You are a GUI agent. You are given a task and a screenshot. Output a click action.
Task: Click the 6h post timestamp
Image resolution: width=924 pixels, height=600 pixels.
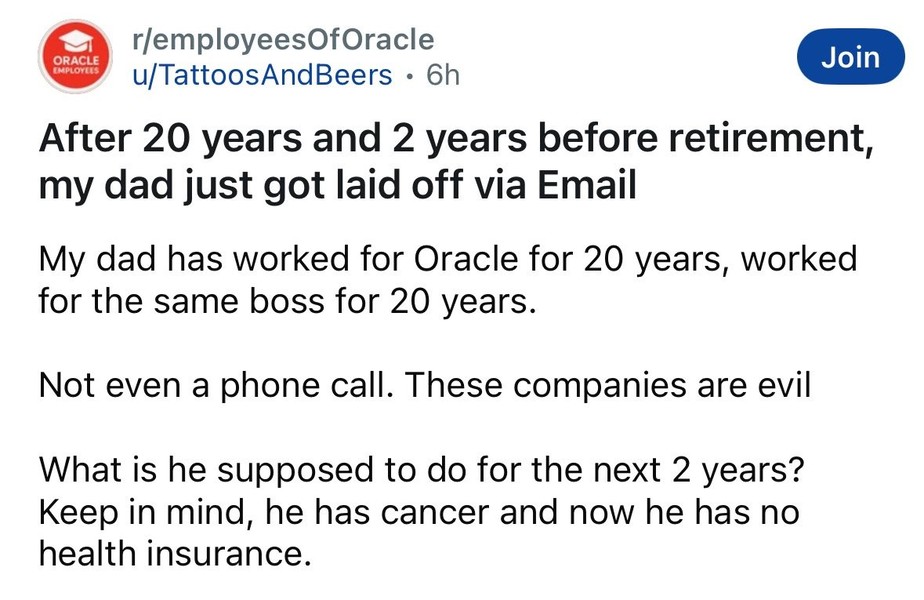click(442, 75)
